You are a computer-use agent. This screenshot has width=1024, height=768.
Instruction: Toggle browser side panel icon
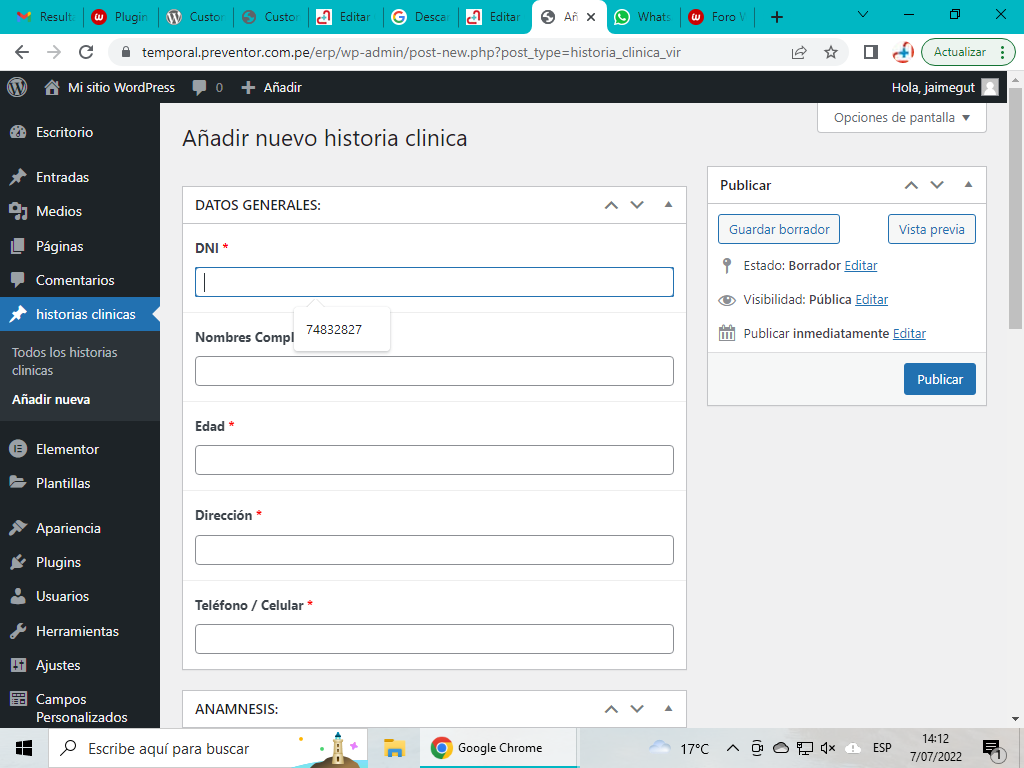[x=871, y=52]
